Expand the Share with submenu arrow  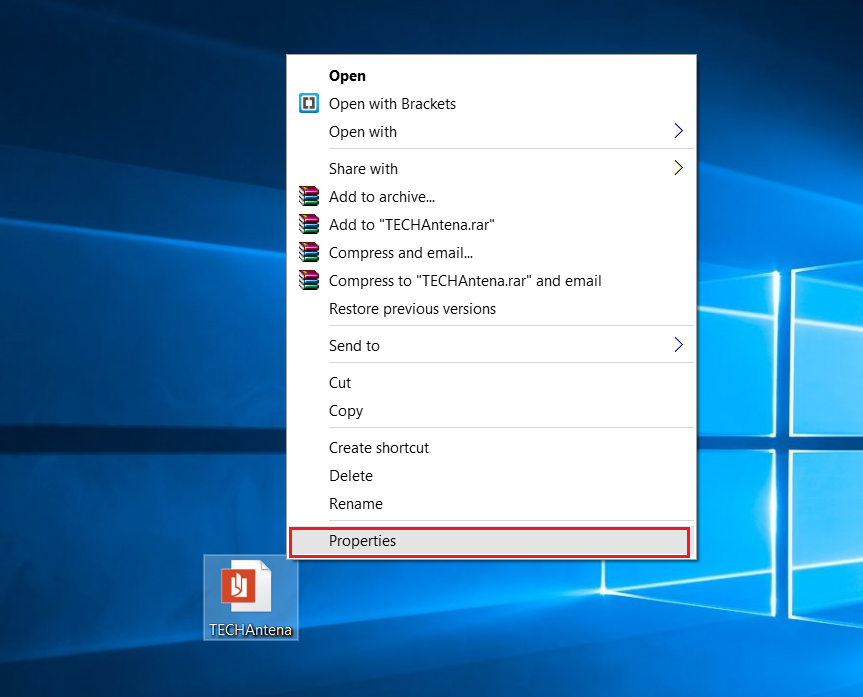[679, 168]
